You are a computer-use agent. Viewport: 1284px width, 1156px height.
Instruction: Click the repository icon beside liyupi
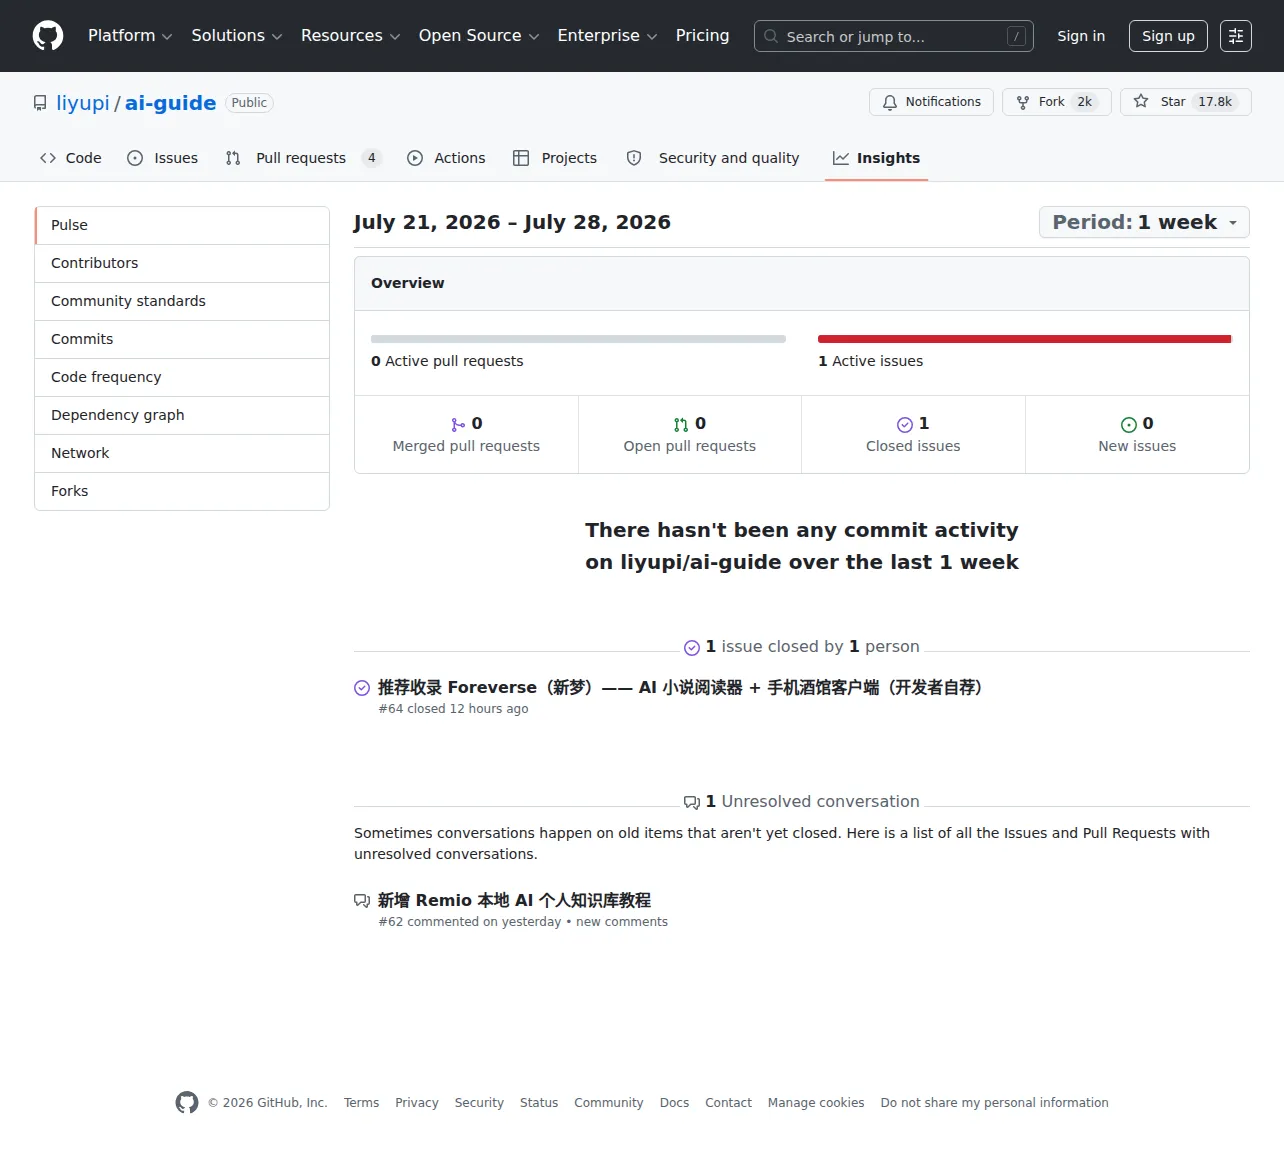pyautogui.click(x=40, y=103)
